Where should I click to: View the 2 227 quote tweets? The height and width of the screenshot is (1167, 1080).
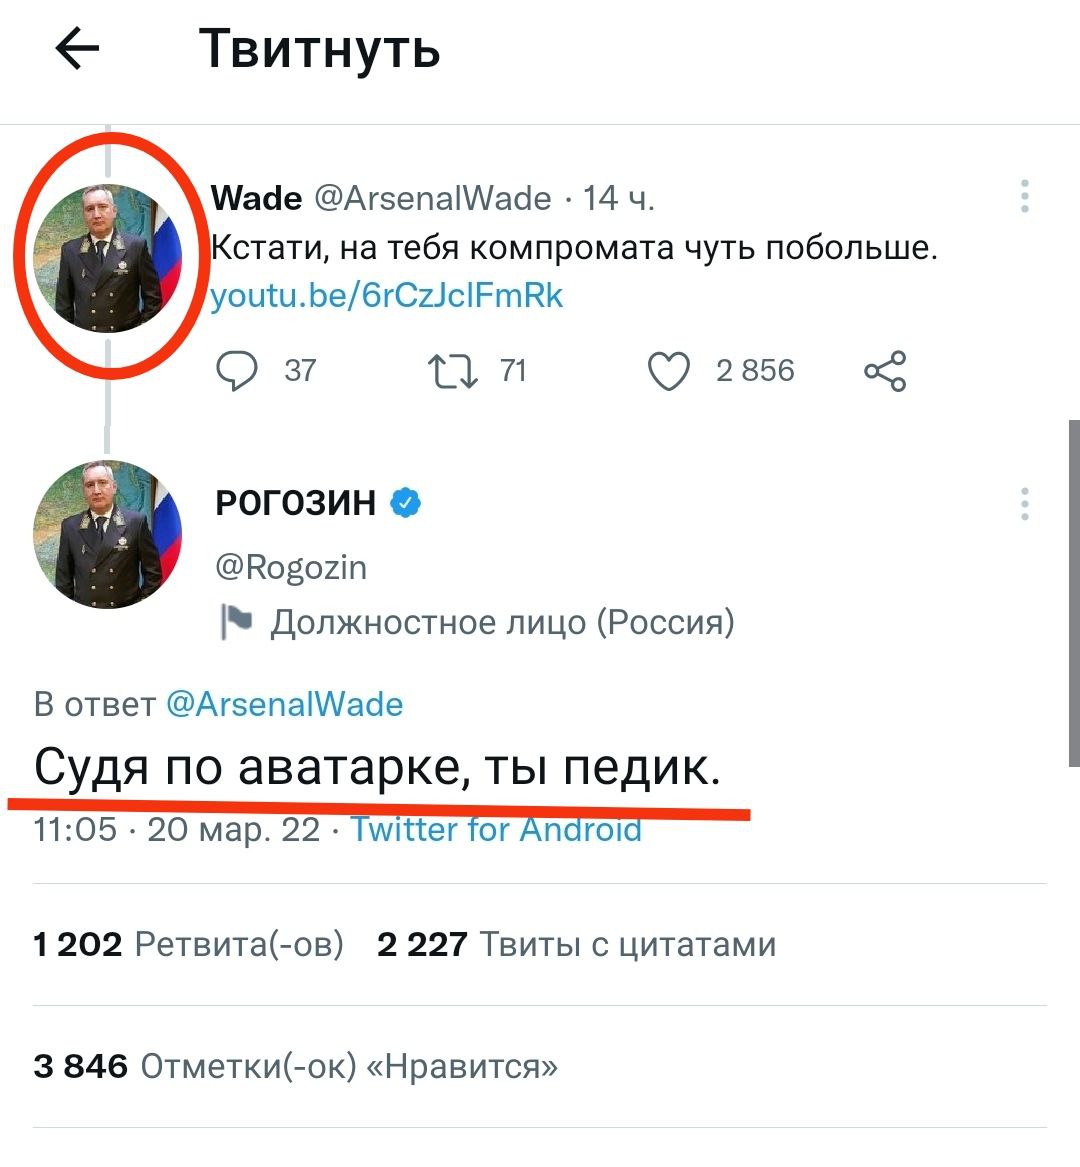click(x=576, y=944)
